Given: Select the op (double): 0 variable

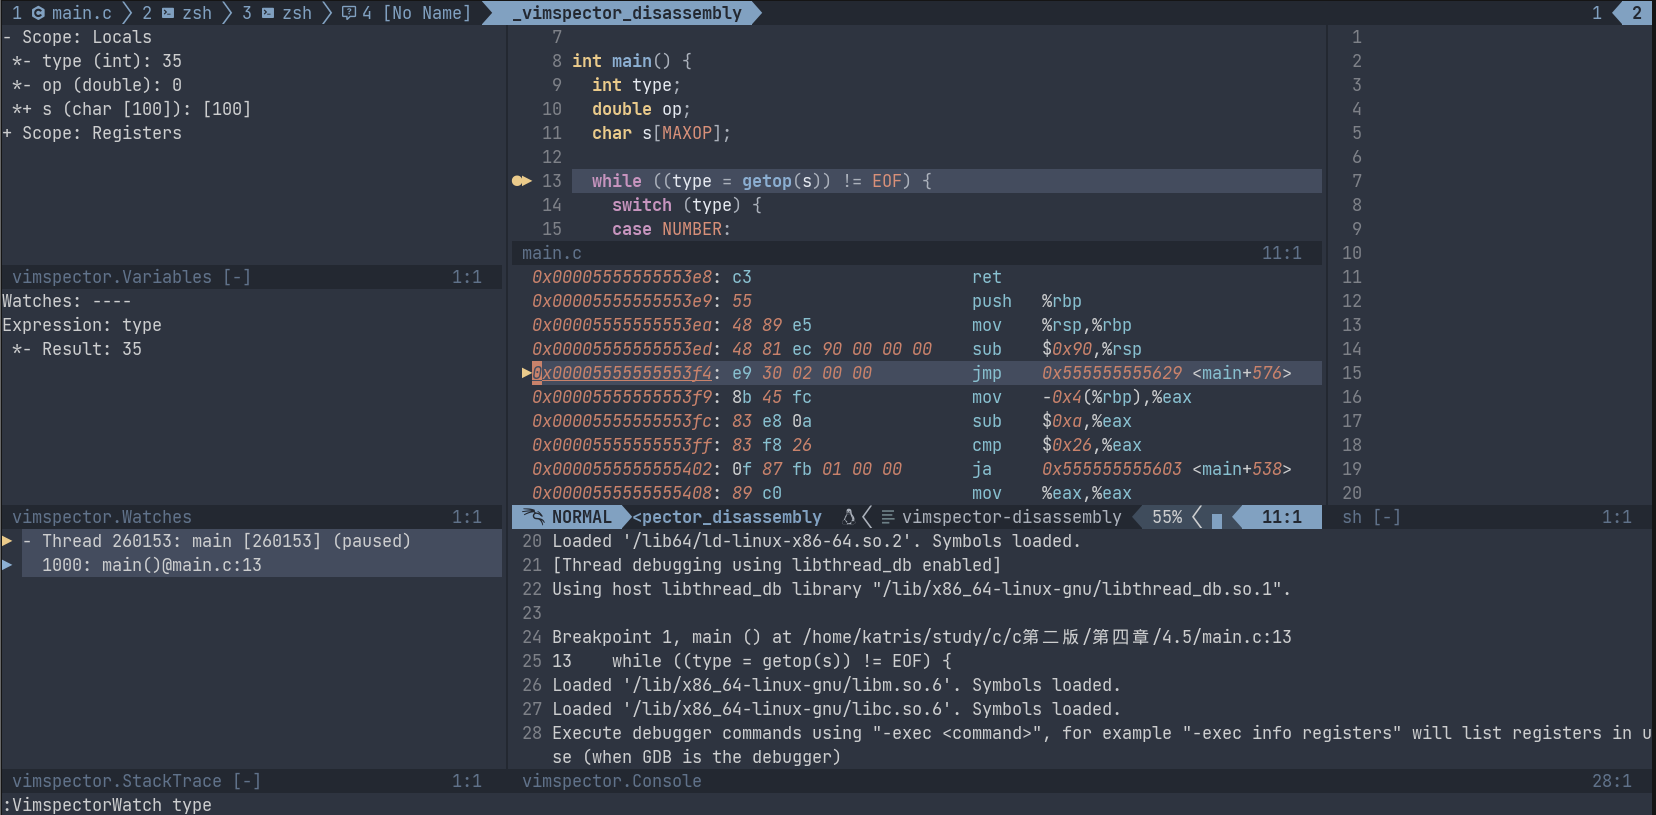Looking at the screenshot, I should tap(96, 85).
